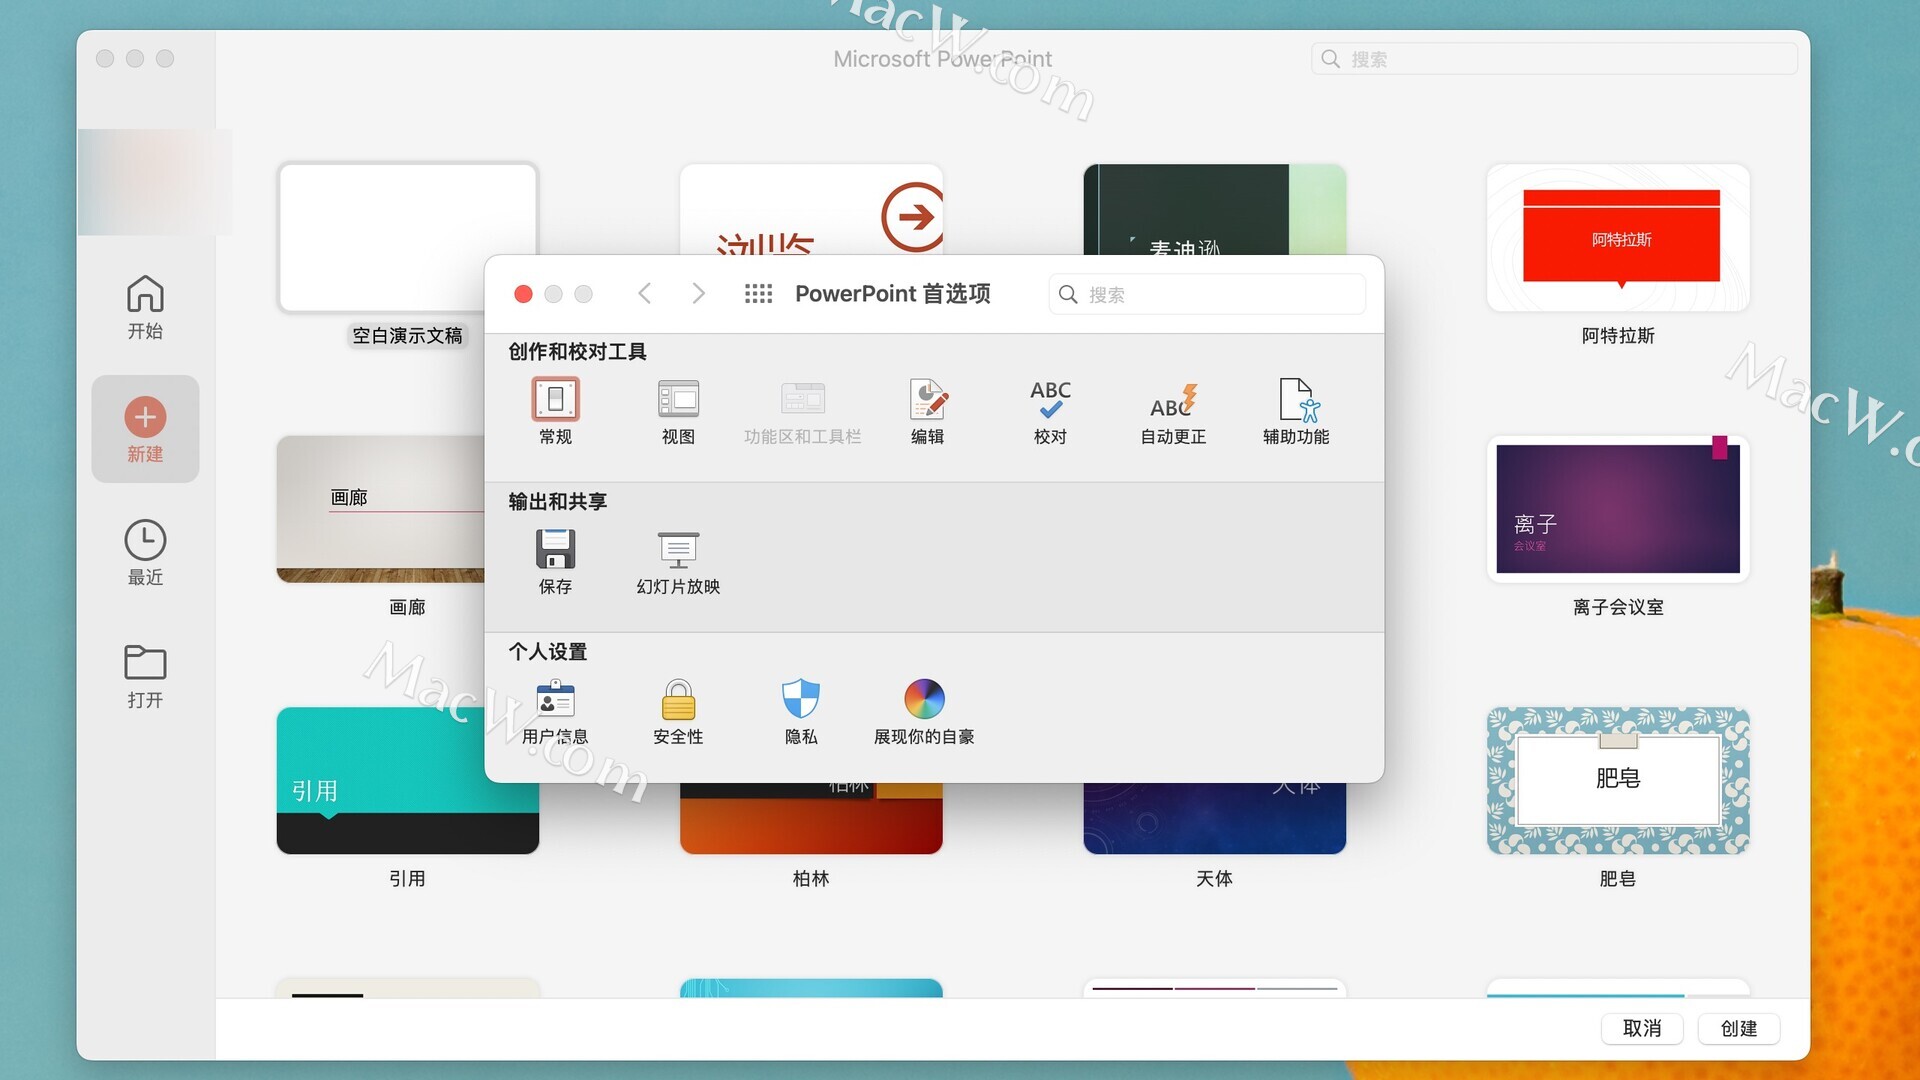Click the 肥皂 label under the template

tap(1618, 878)
